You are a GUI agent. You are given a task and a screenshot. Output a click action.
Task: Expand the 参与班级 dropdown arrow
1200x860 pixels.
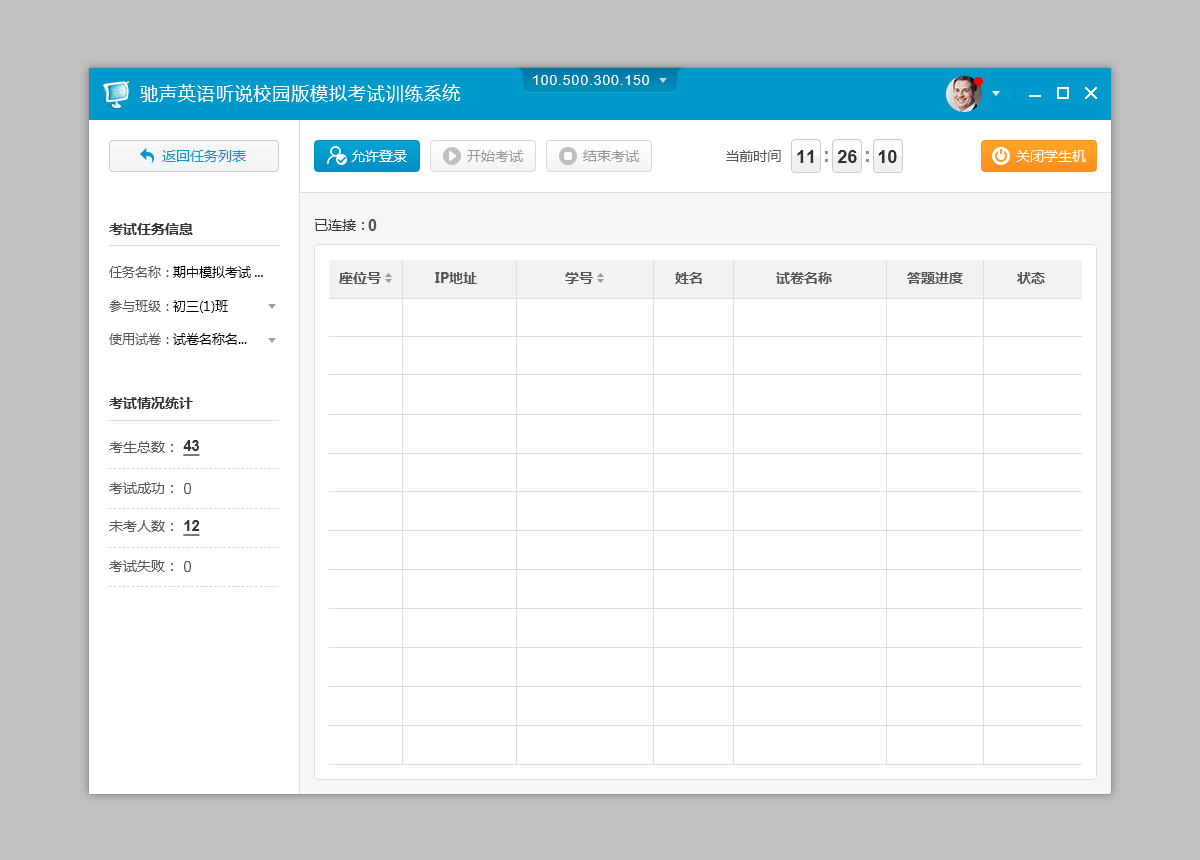[x=272, y=306]
